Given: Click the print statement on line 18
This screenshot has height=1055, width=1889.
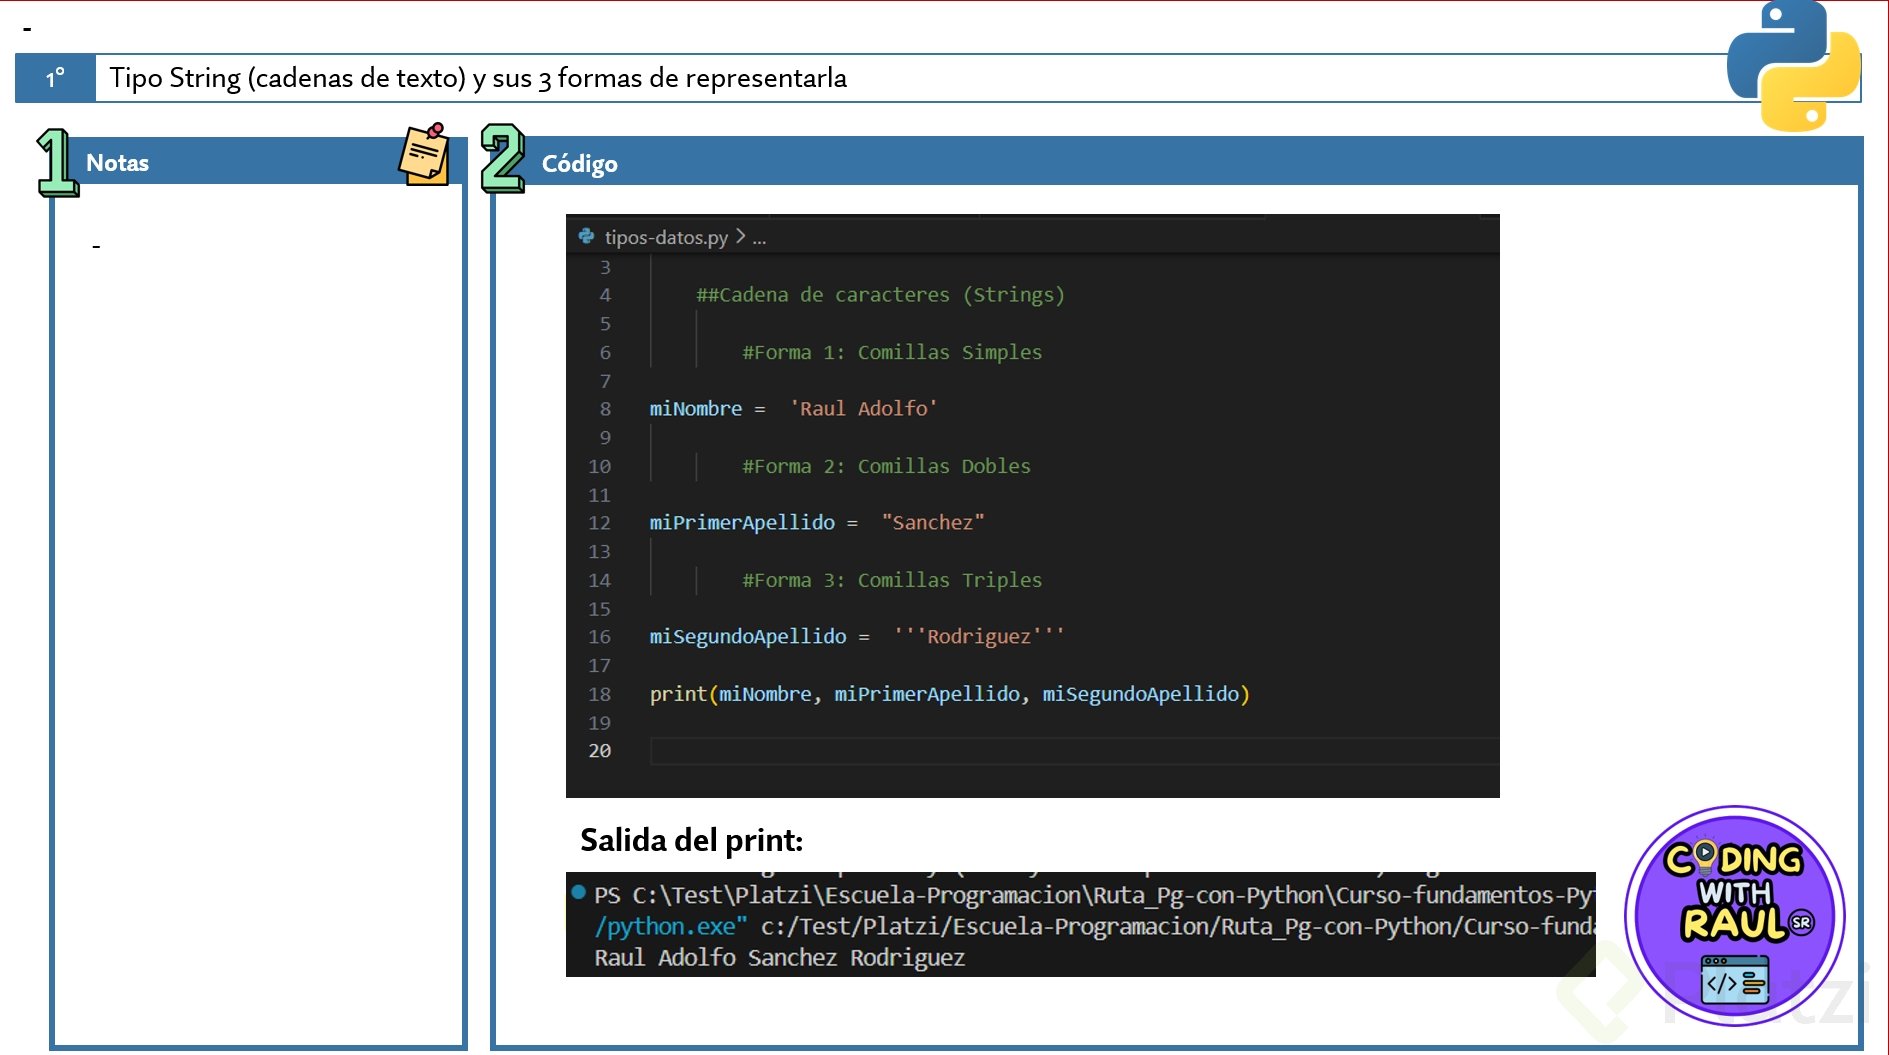Looking at the screenshot, I should tap(949, 694).
